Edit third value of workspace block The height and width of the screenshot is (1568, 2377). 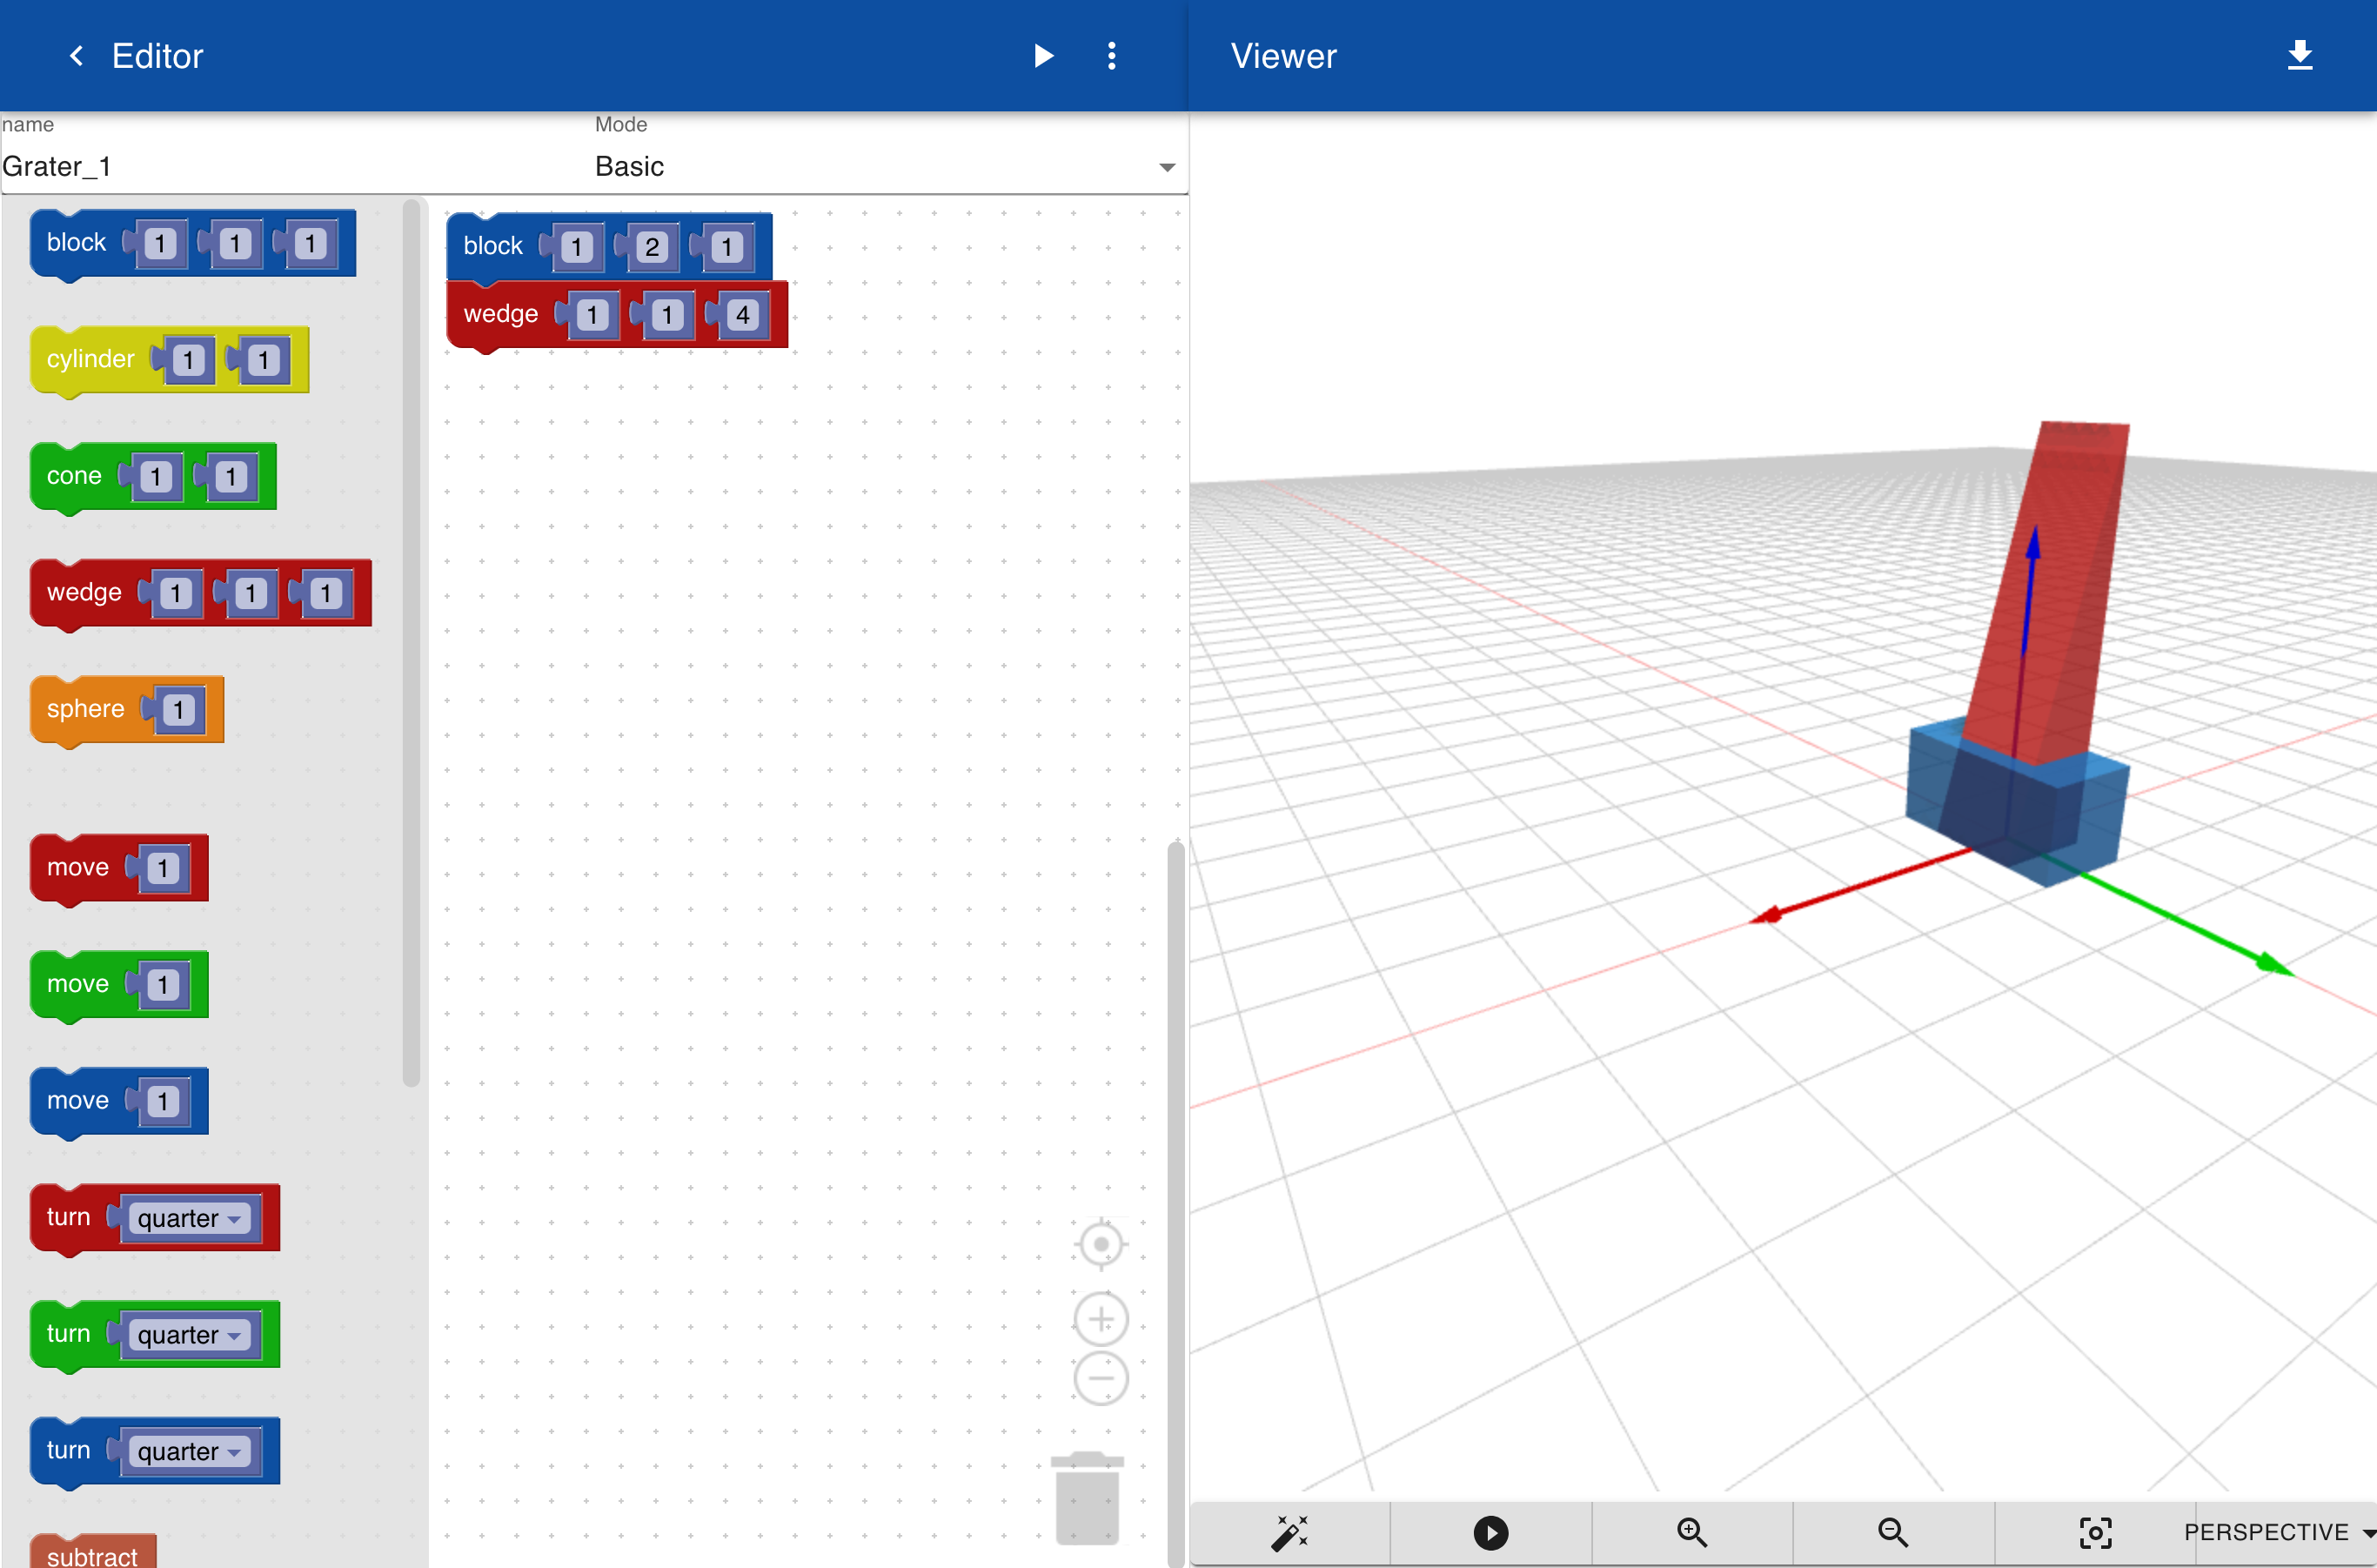click(x=727, y=247)
